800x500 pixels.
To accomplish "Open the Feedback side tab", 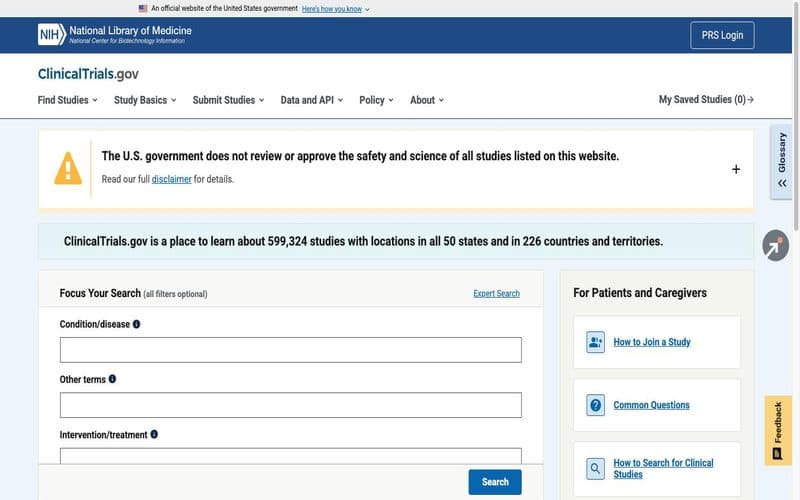I will coord(778,431).
